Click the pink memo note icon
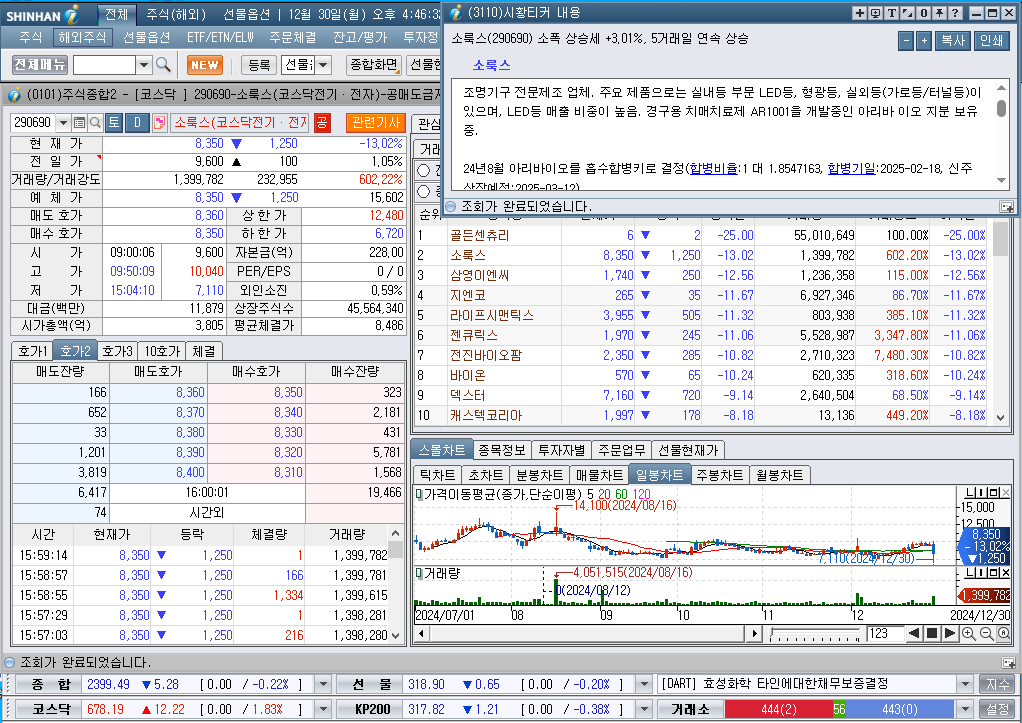This screenshot has height=723, width=1022. click(x=159, y=123)
